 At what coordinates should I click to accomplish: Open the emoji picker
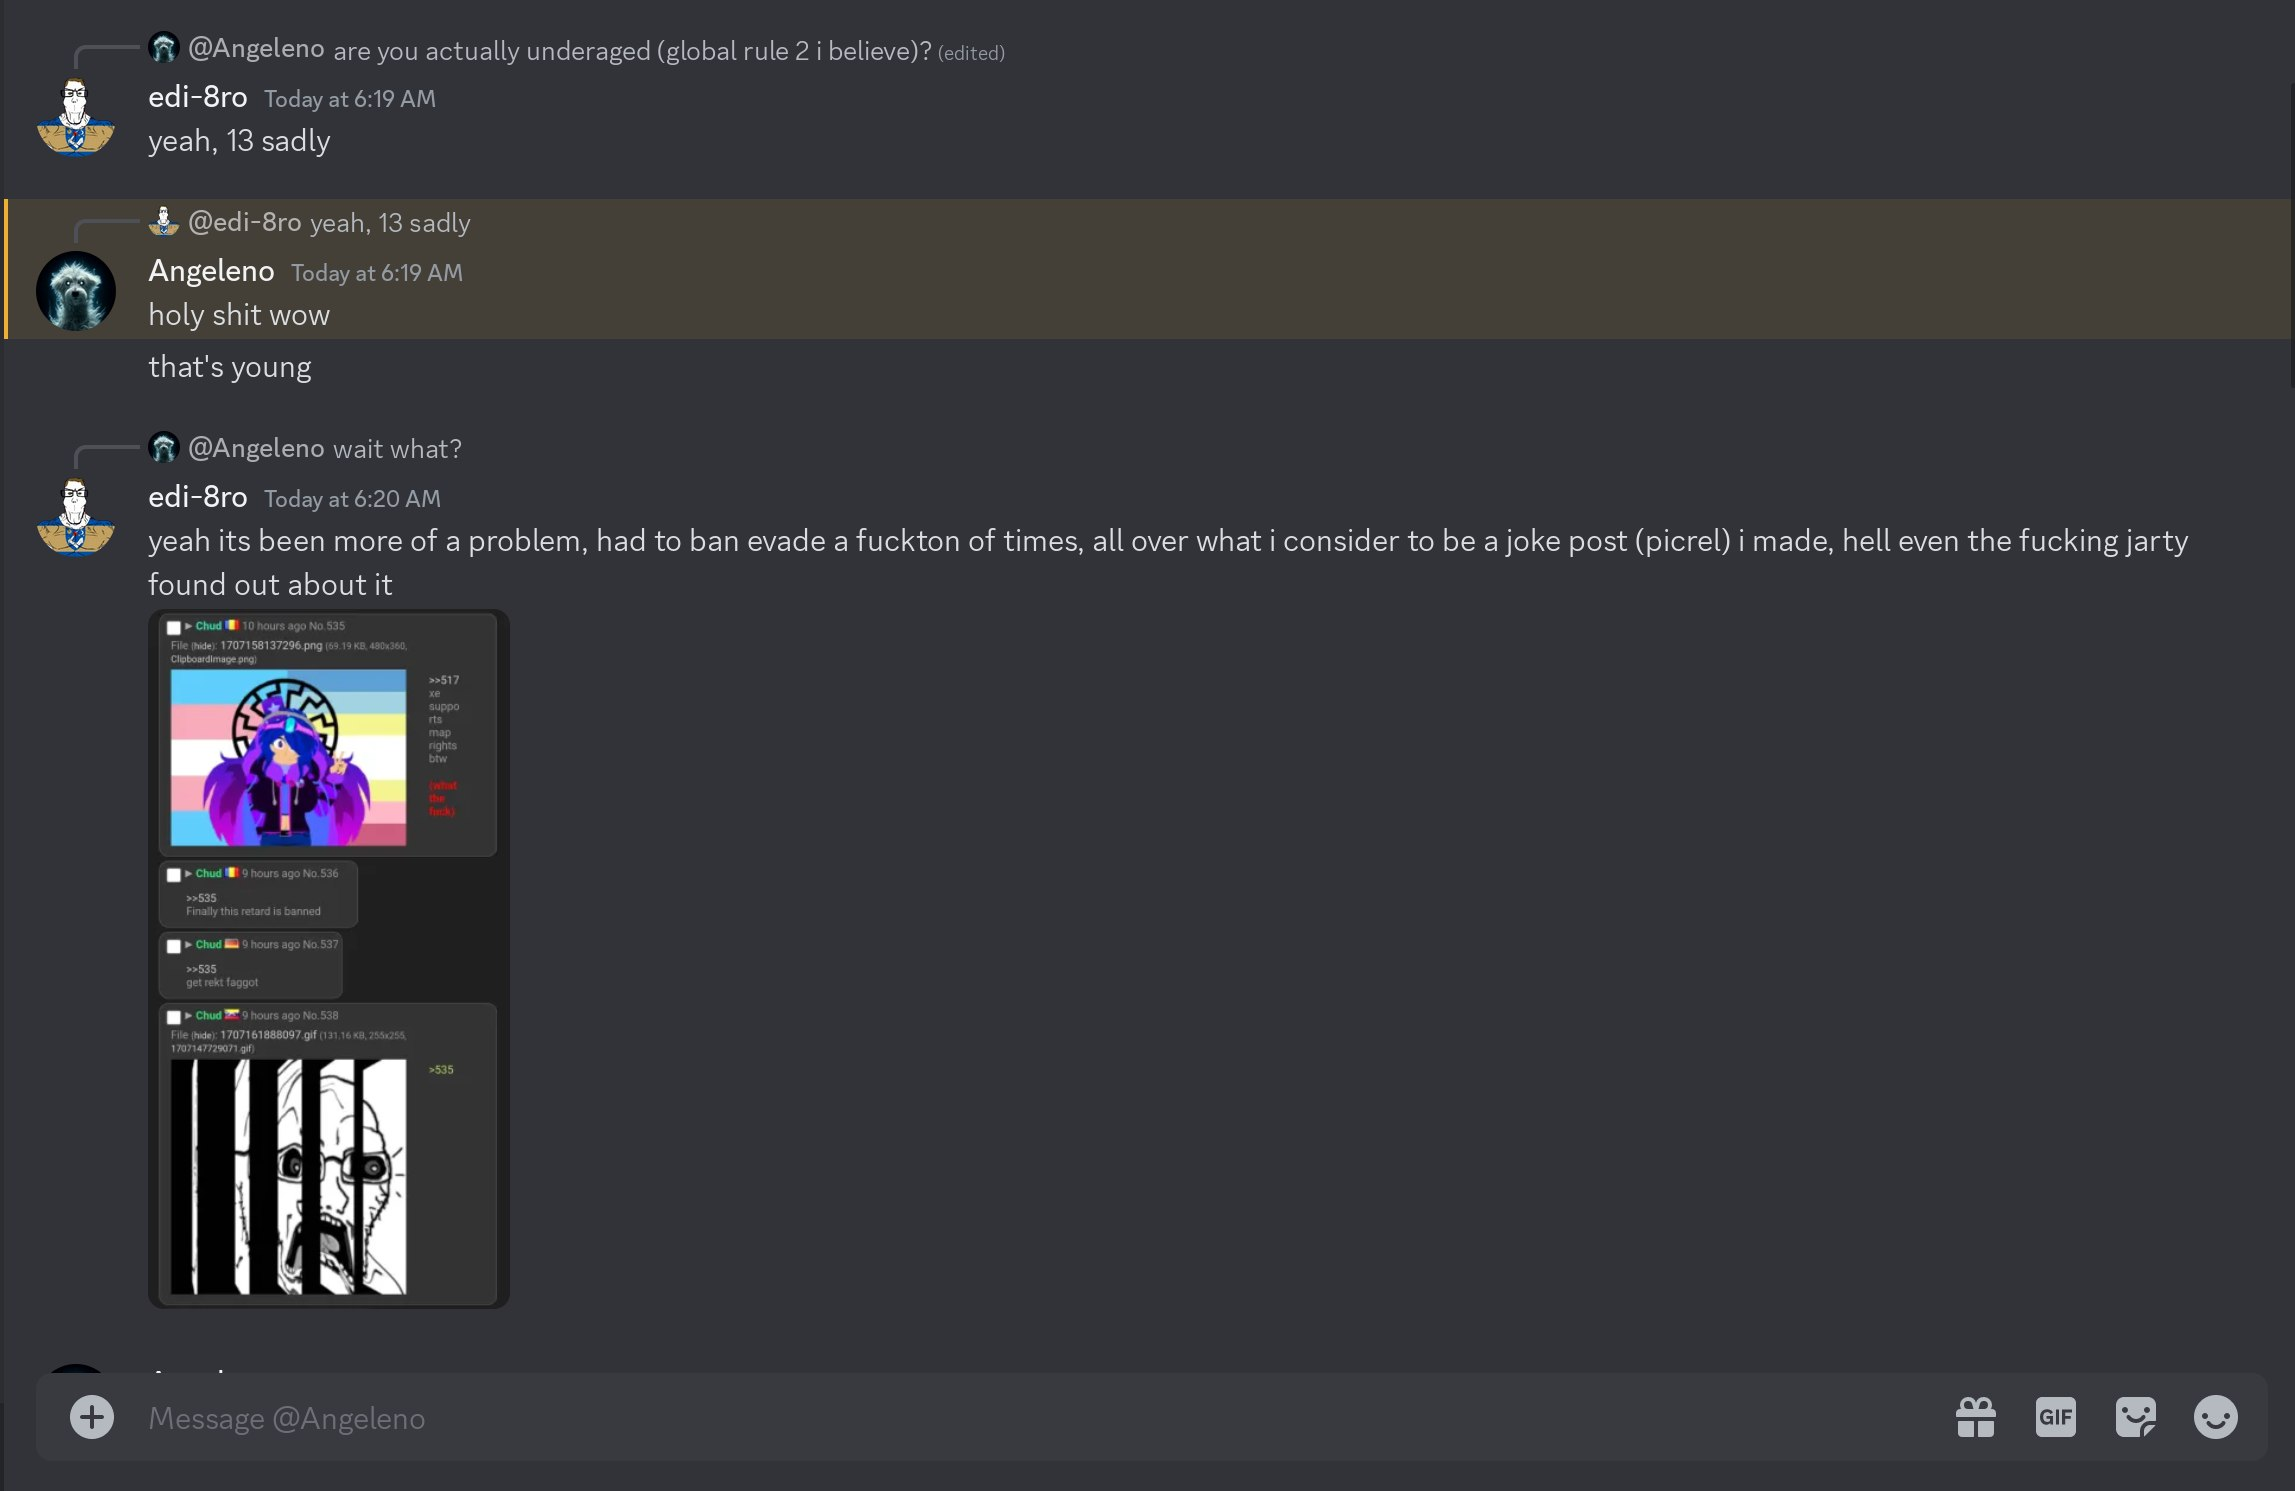pyautogui.click(x=2215, y=1417)
